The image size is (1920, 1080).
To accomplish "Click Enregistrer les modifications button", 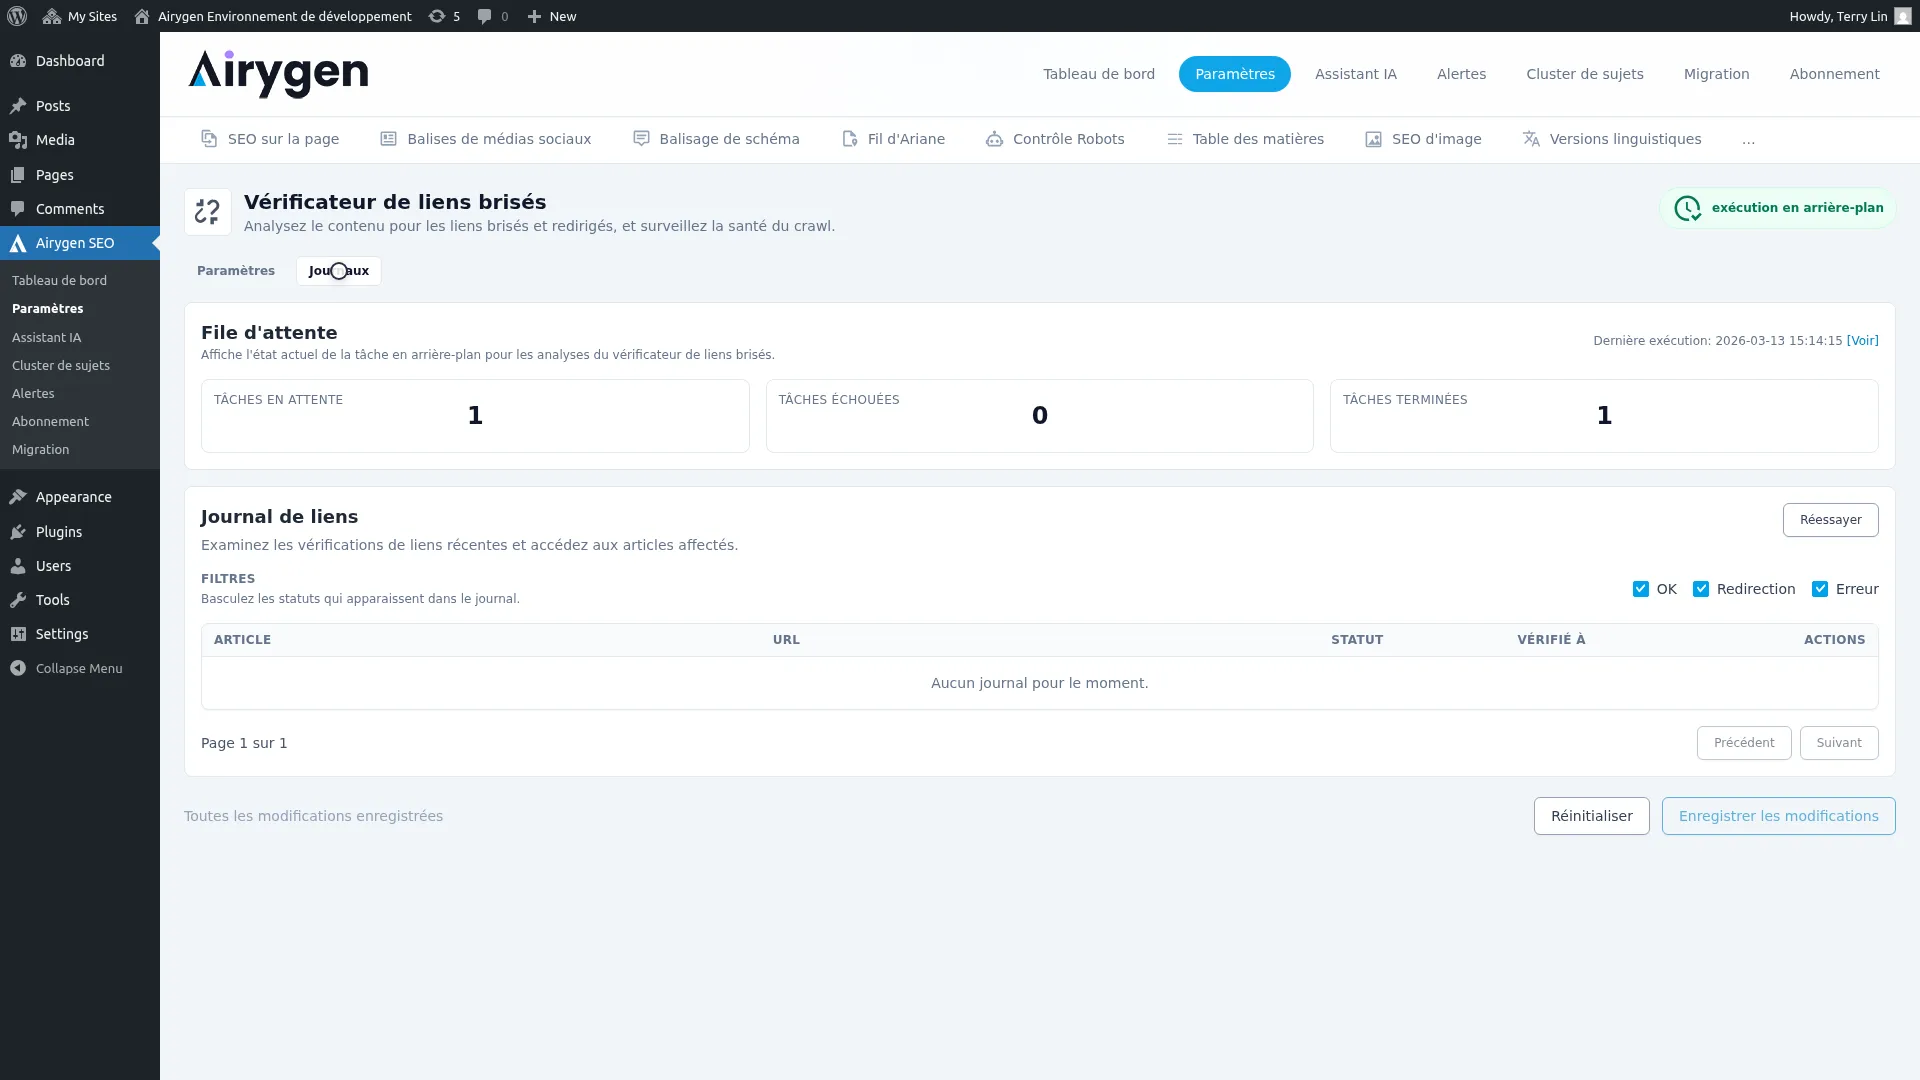I will 1778,816.
